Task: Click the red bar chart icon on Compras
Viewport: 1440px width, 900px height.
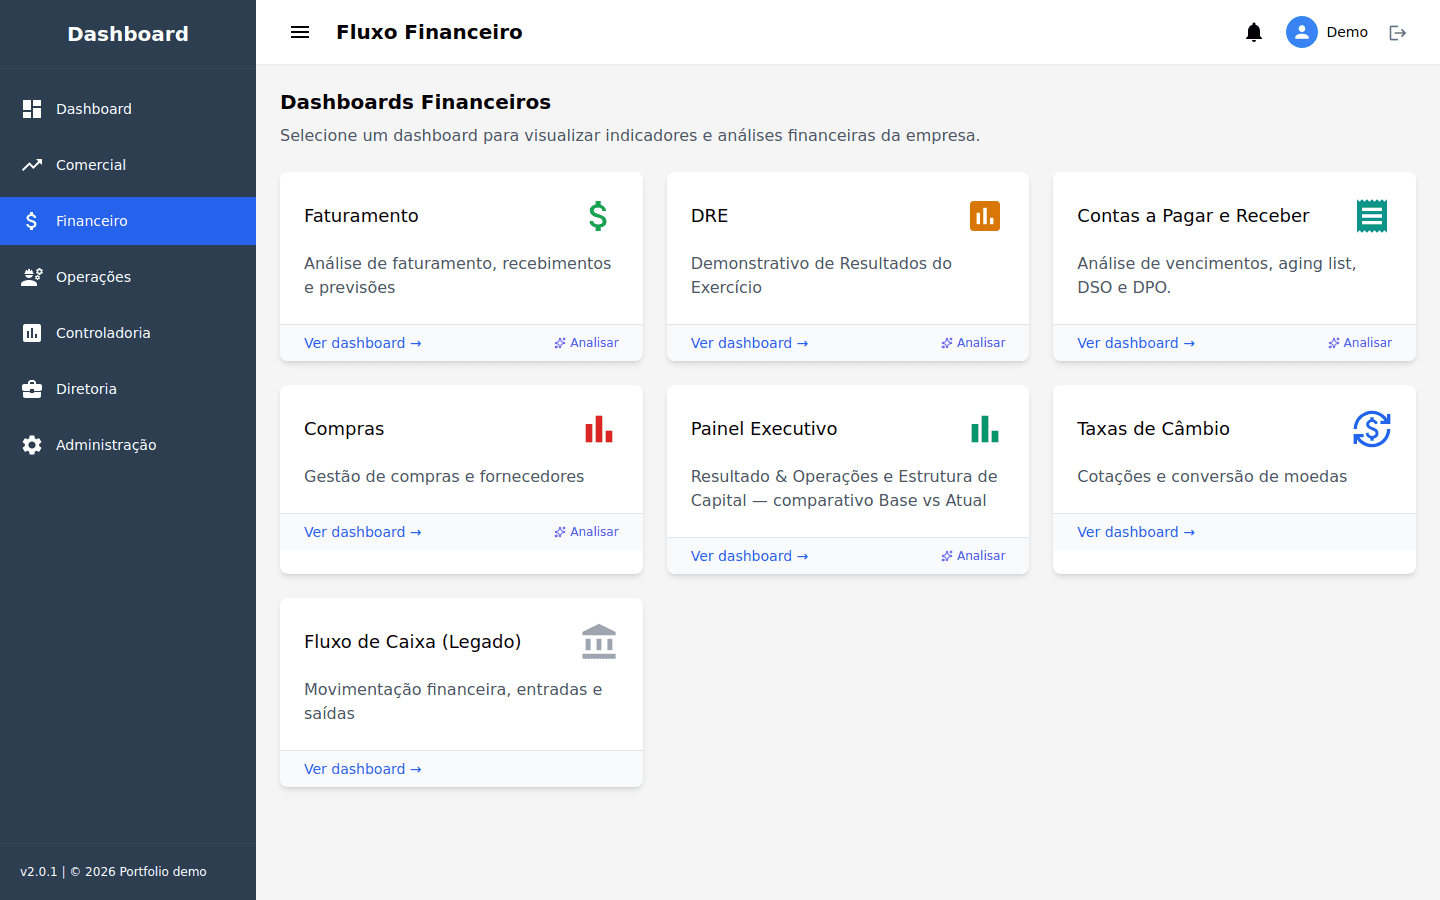Action: pos(599,429)
